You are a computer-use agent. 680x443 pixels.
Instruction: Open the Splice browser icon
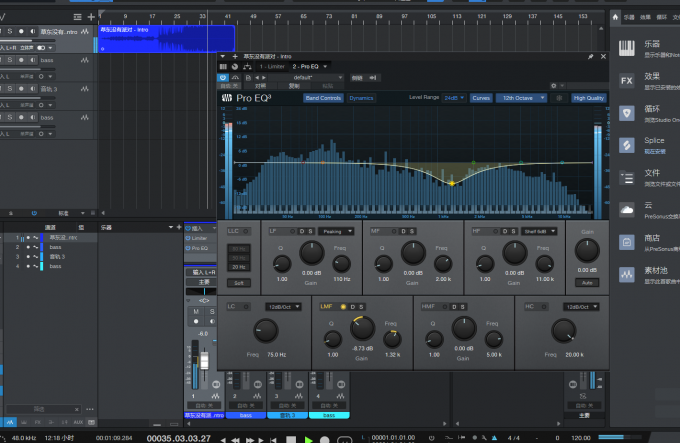627,145
